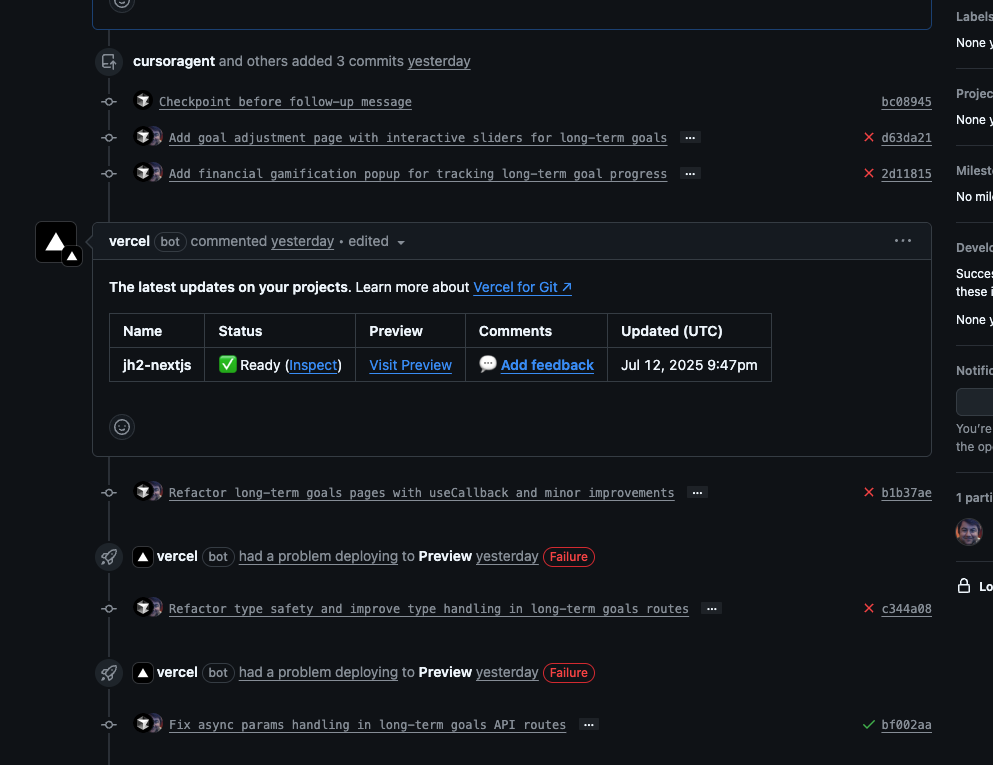Click 'yesterday' timestamp in cursoragent commits header
The height and width of the screenshot is (765, 993).
coord(439,61)
